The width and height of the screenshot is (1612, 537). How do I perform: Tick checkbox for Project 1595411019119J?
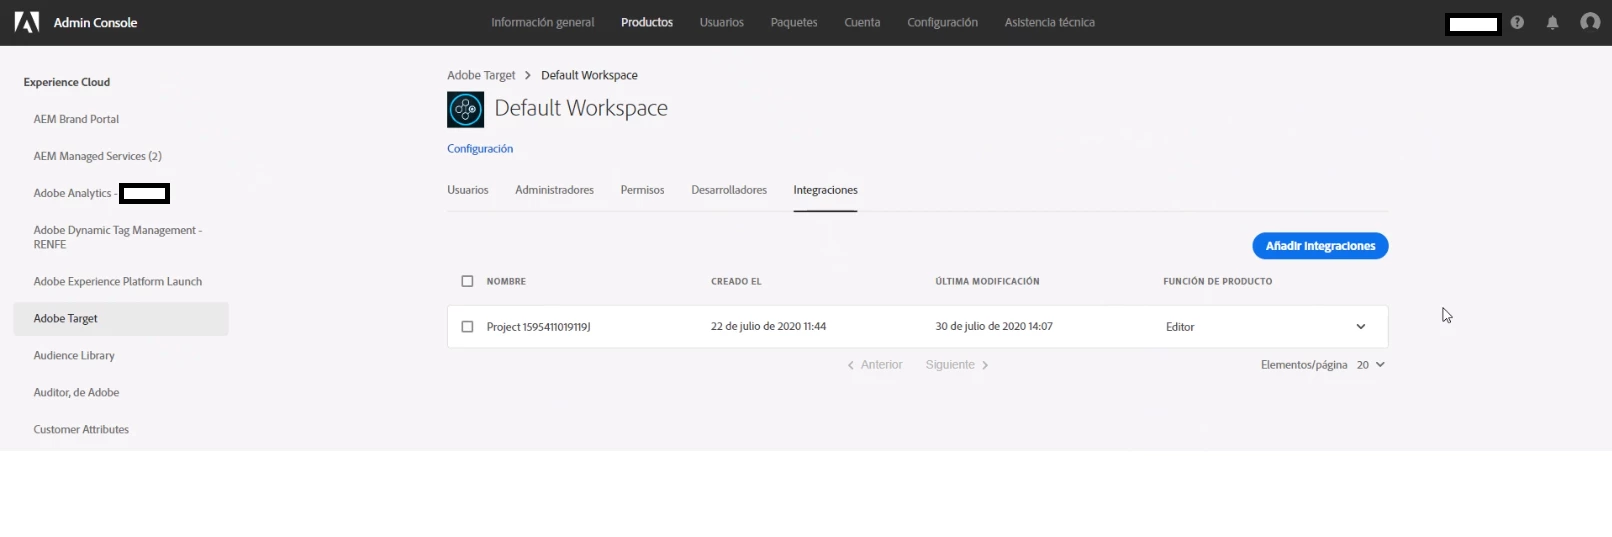[467, 326]
